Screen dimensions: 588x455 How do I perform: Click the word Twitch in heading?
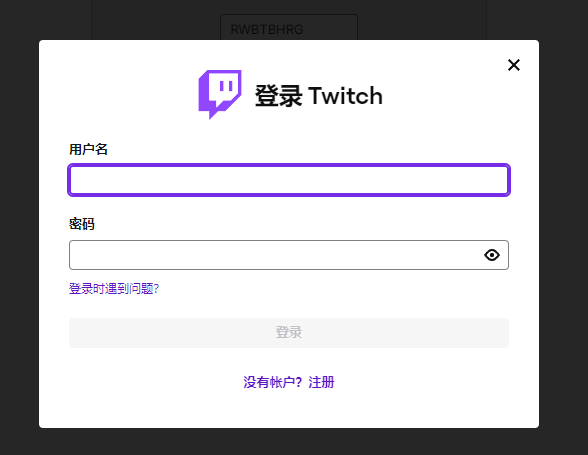(x=345, y=96)
